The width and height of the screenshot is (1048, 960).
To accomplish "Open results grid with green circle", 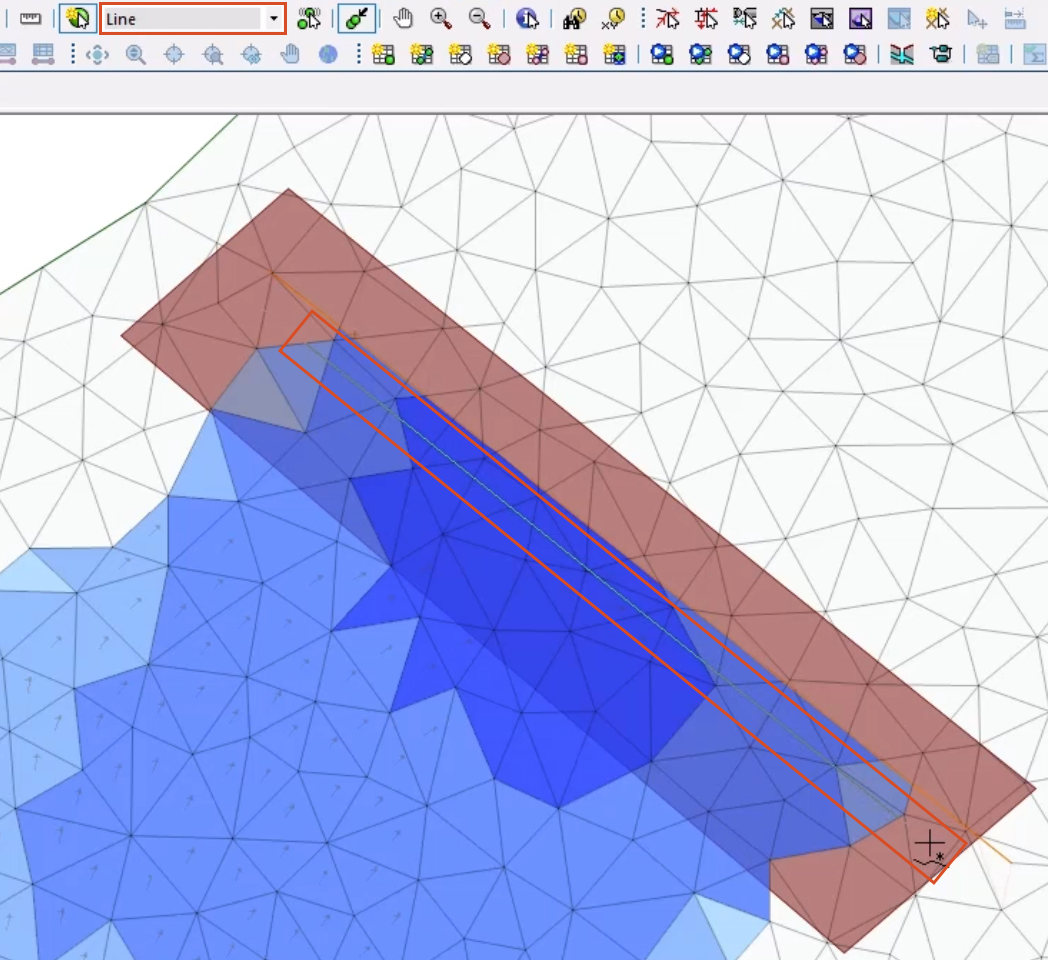I will click(x=662, y=54).
